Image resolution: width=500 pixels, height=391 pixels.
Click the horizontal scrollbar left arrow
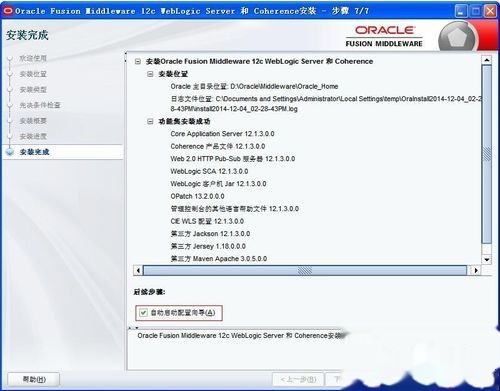pos(138,270)
